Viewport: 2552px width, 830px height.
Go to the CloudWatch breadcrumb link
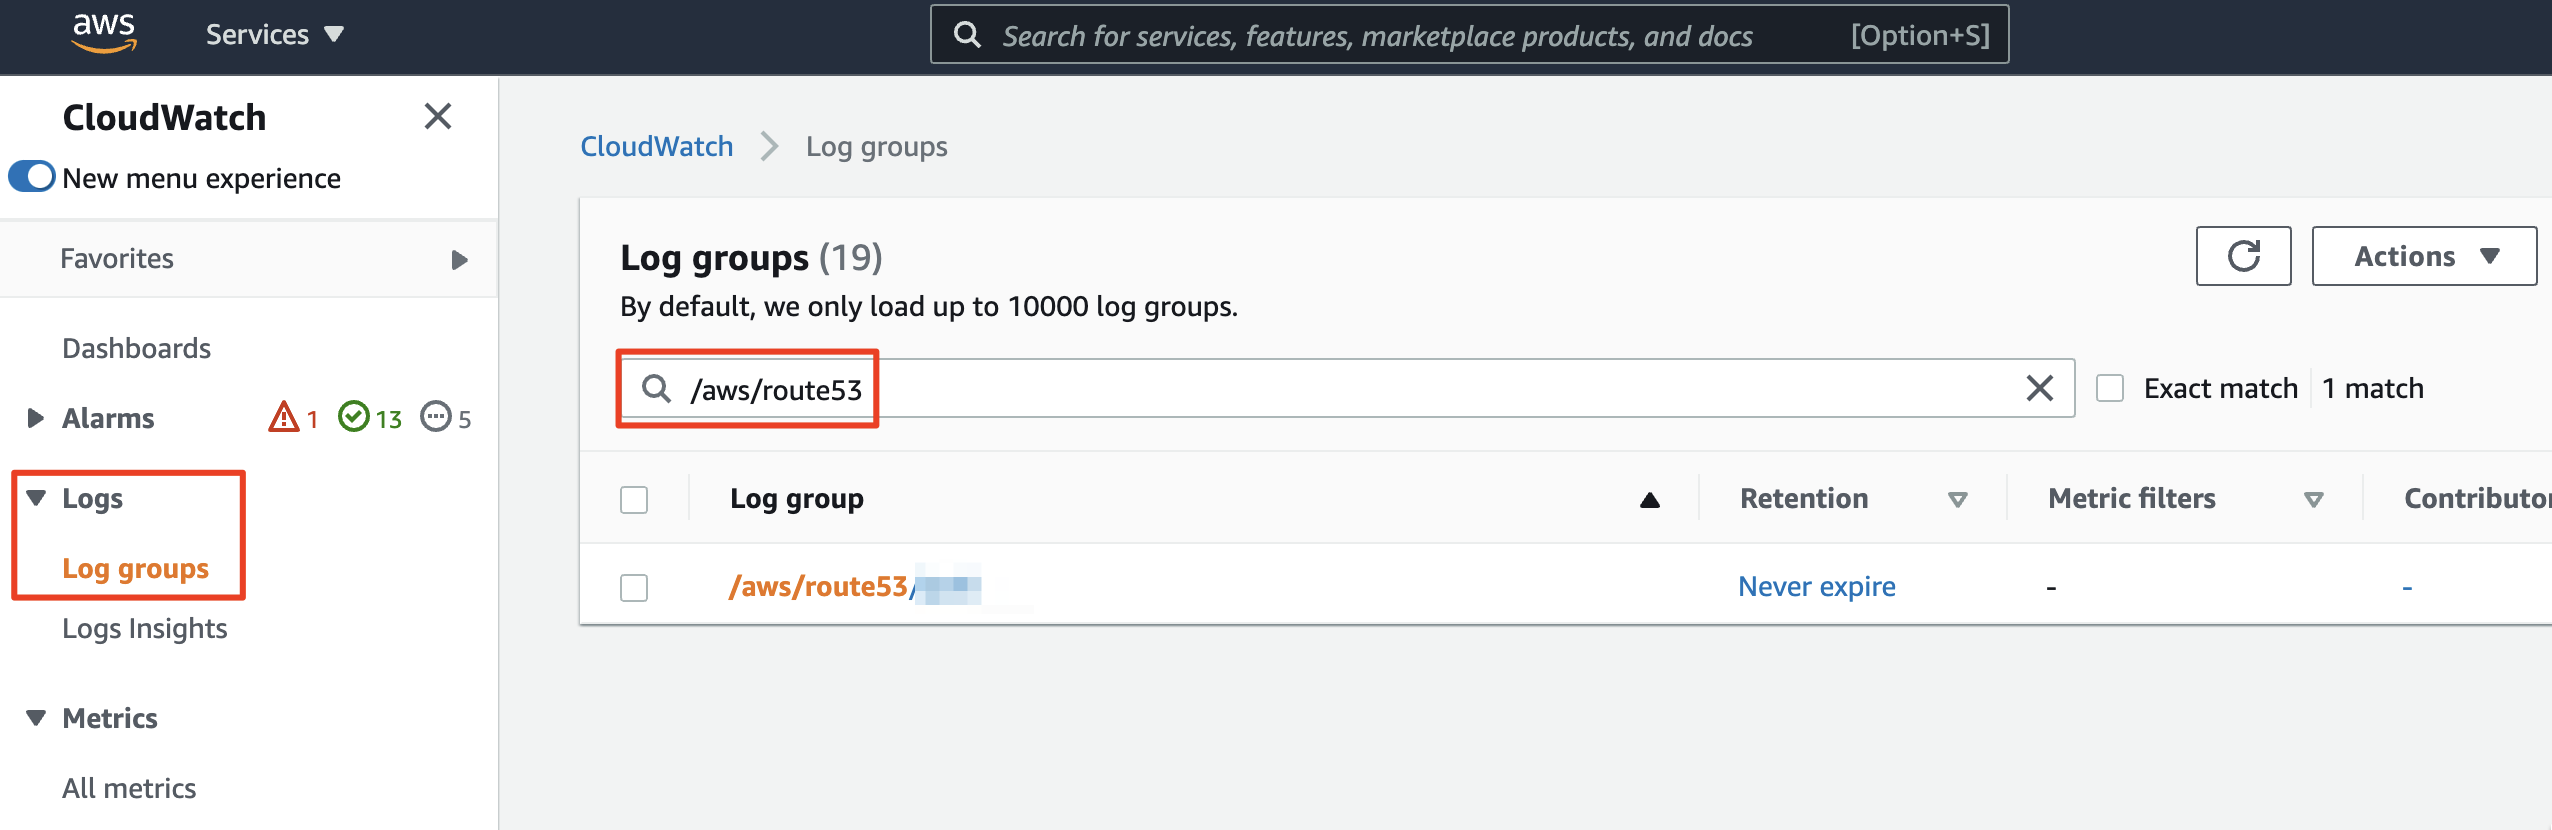[657, 146]
